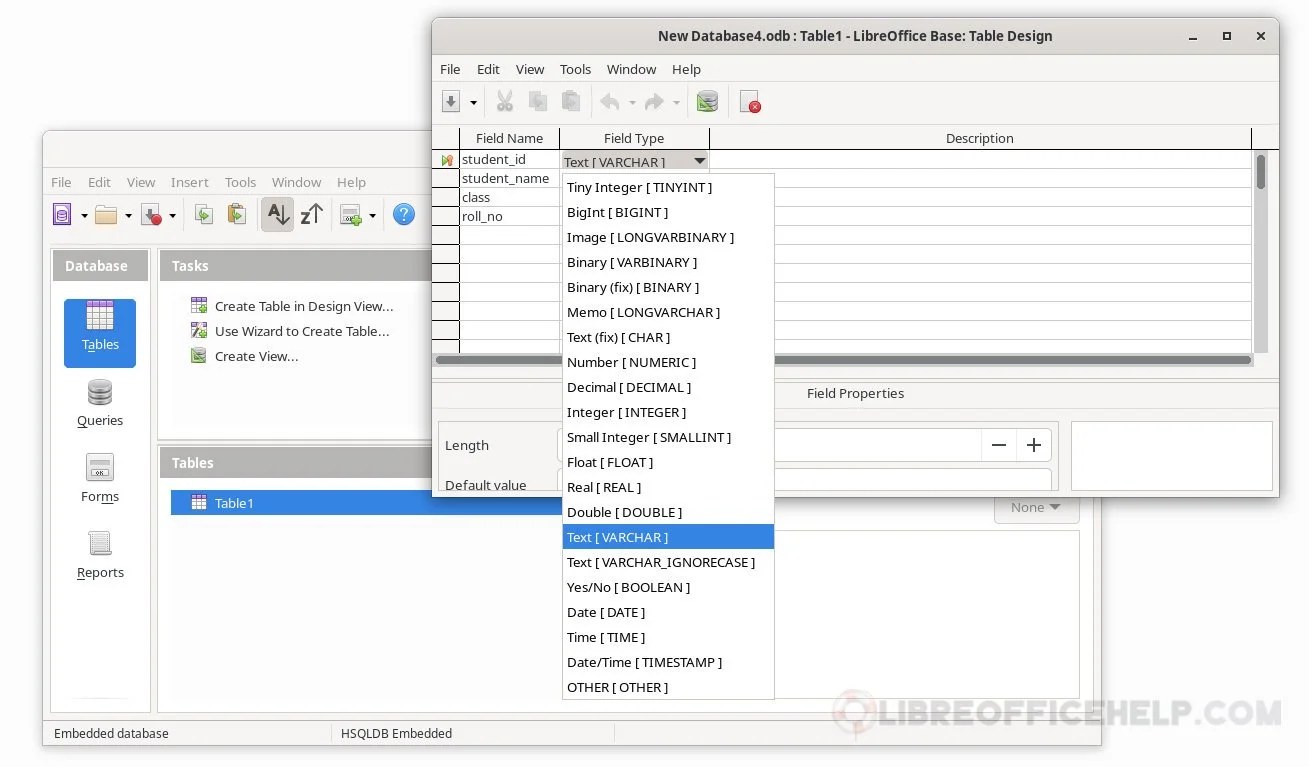Click the Open folder icon in main window
The image size is (1309, 767).
(x=106, y=214)
